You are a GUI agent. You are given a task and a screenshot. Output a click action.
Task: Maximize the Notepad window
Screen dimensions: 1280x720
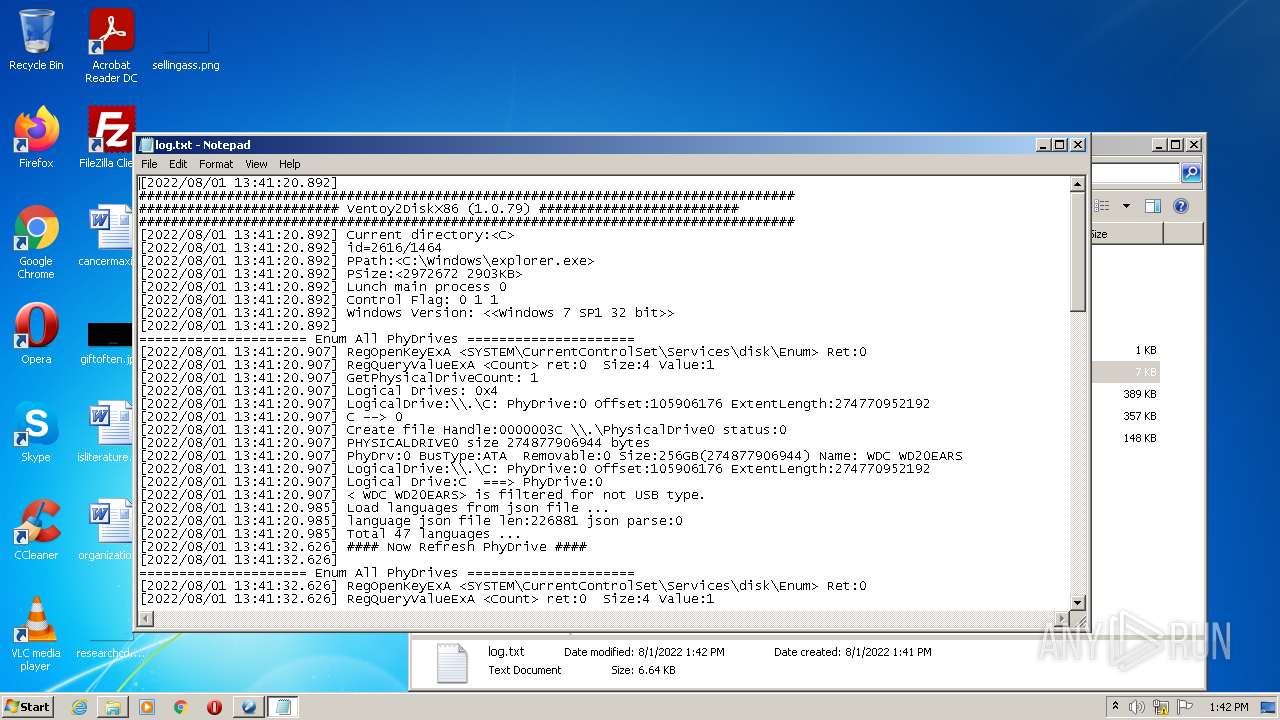[x=1060, y=145]
